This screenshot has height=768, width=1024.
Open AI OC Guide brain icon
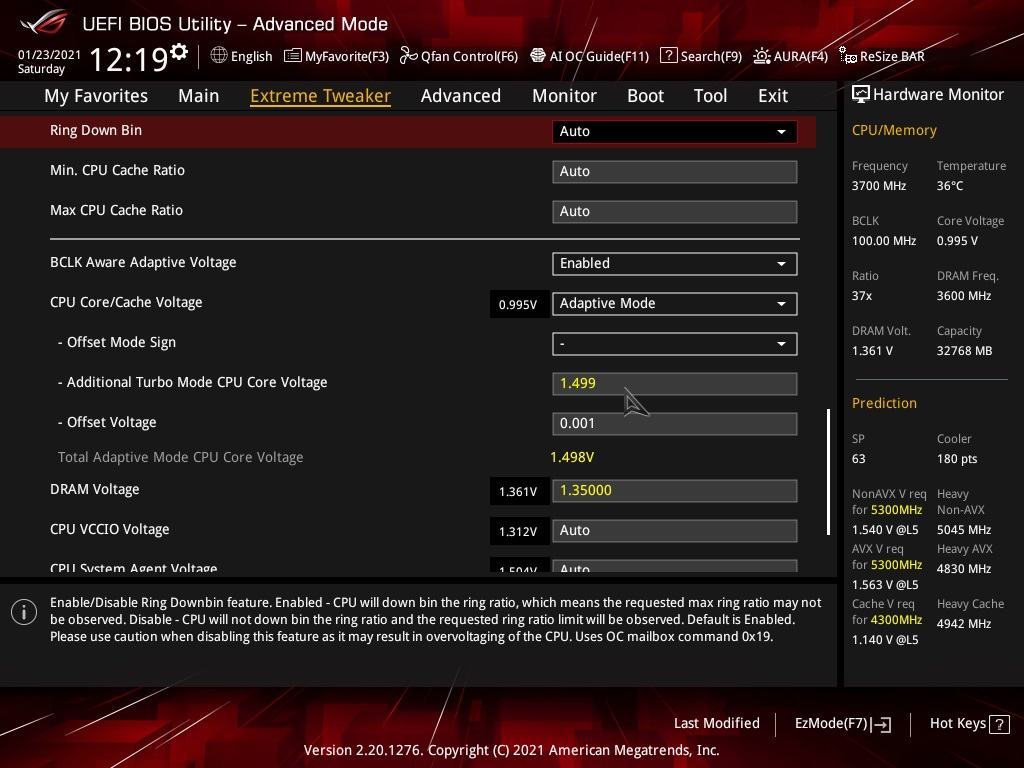click(537, 56)
